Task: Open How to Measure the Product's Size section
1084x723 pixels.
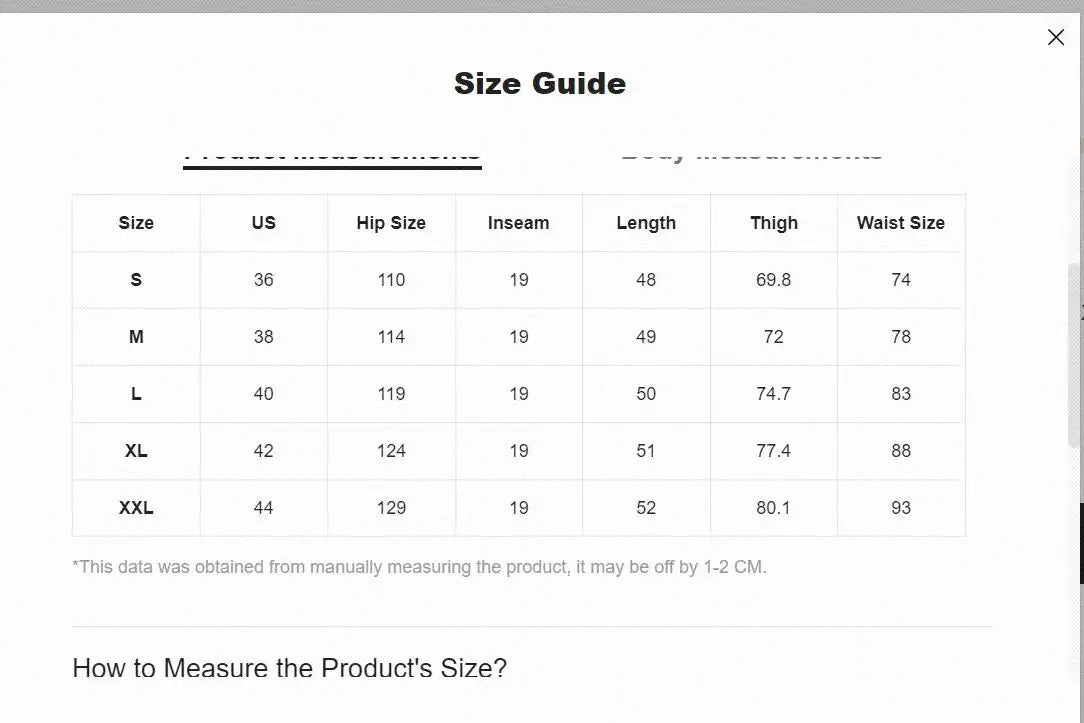Action: pyautogui.click(x=289, y=668)
